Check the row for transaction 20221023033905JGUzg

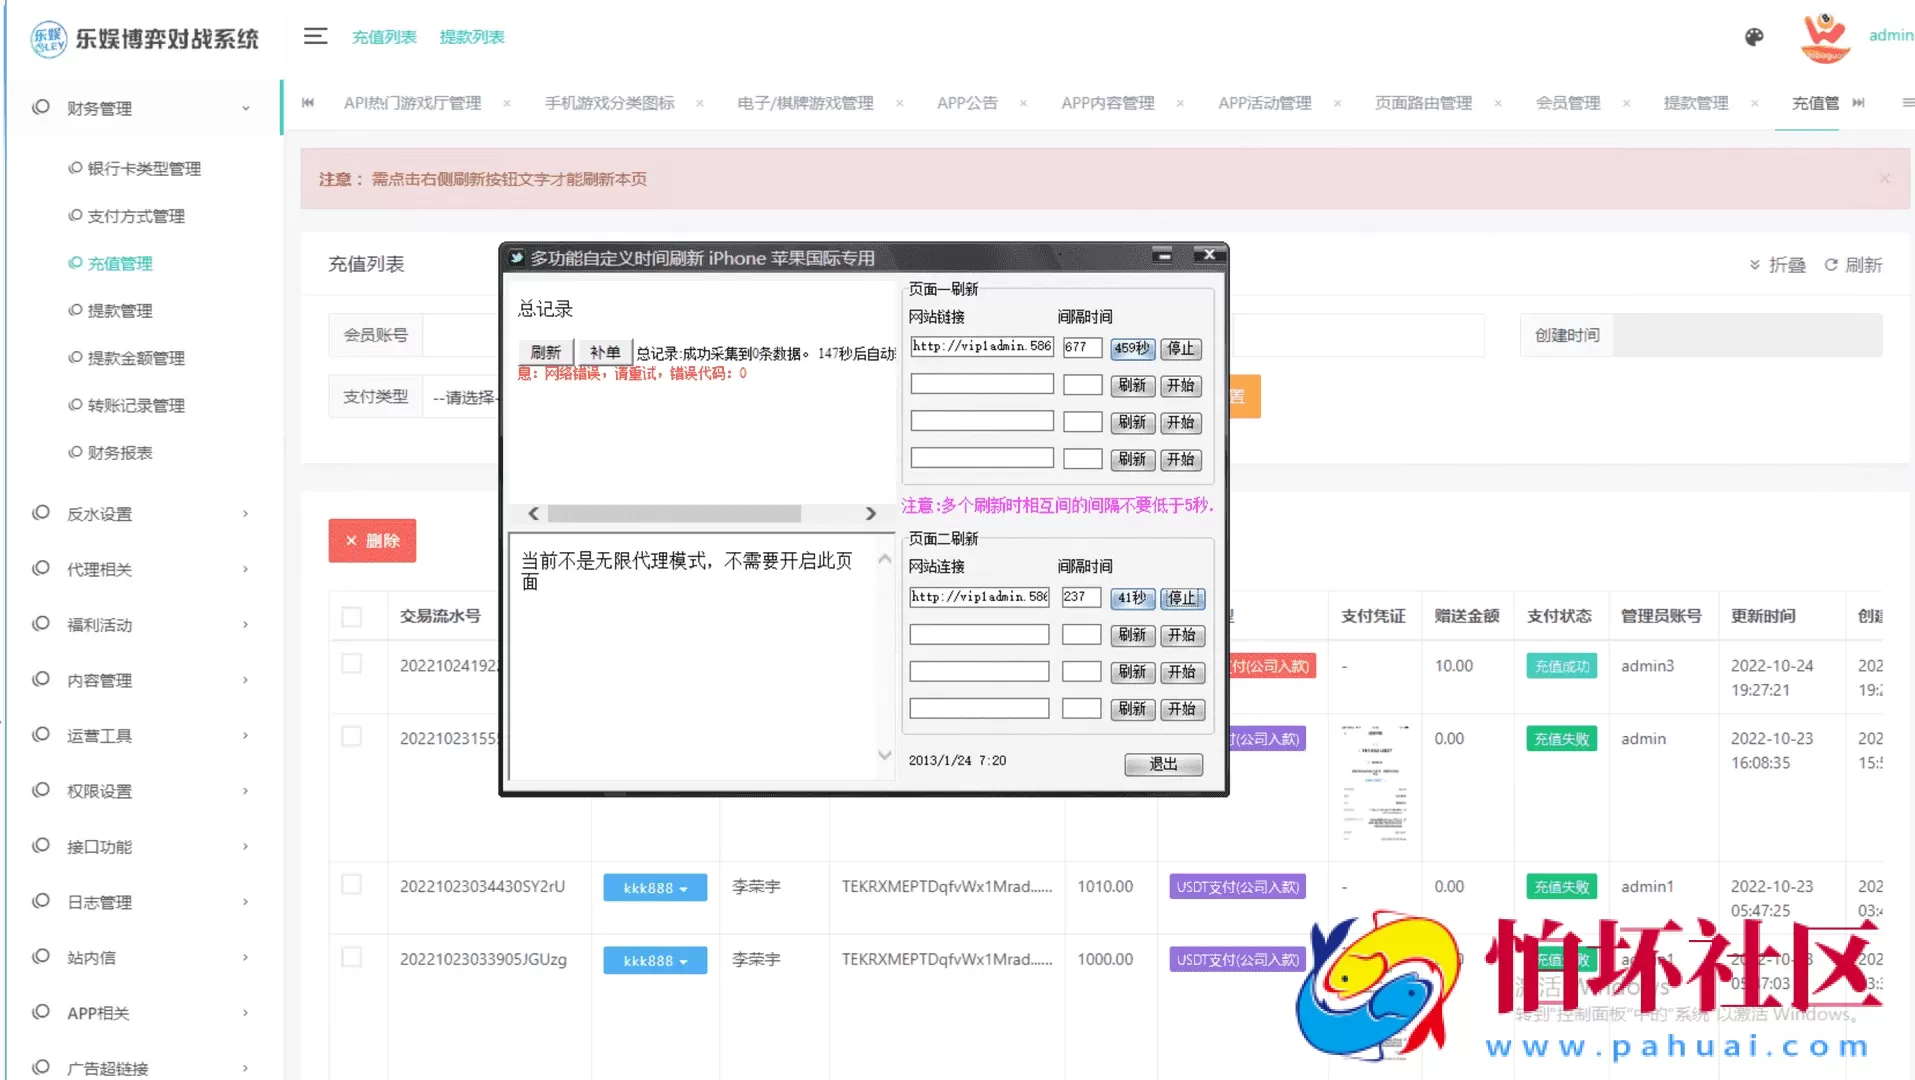pyautogui.click(x=351, y=957)
